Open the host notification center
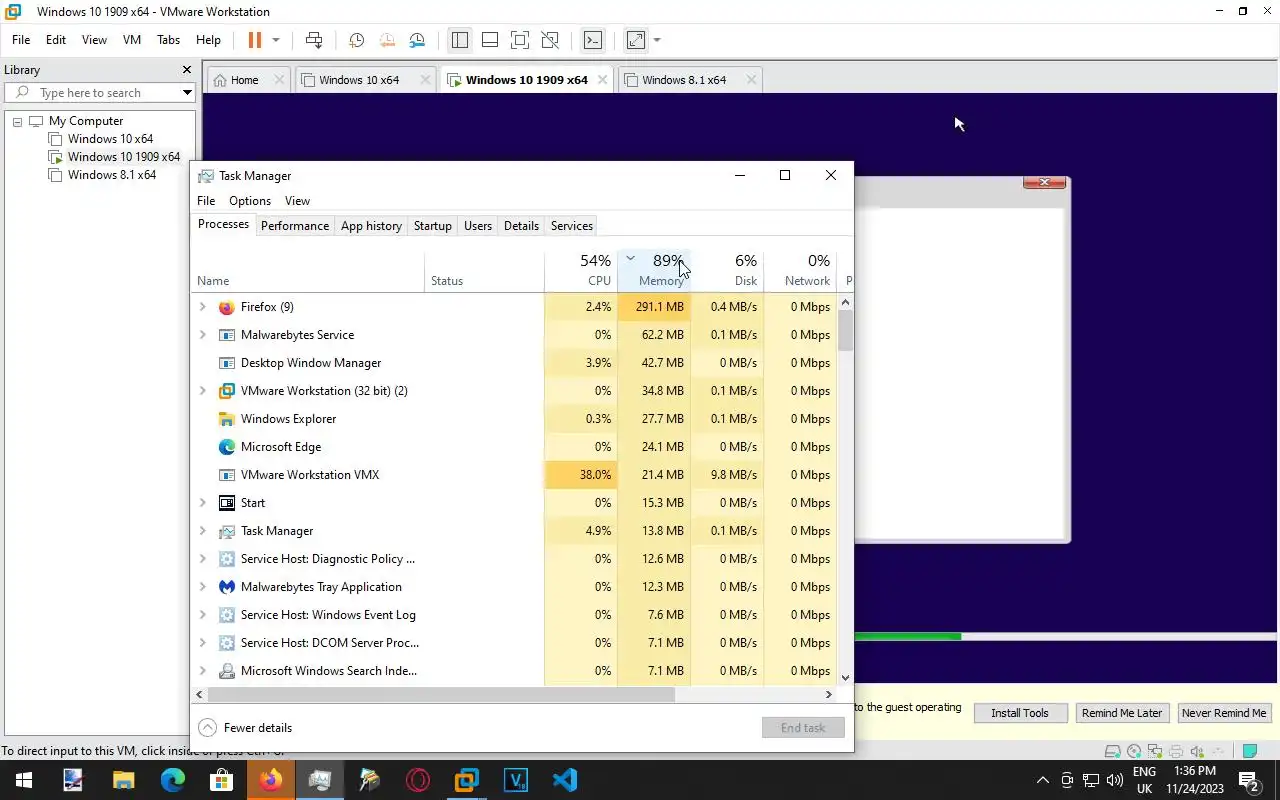Screen dimensions: 1280x800 click(1248, 780)
